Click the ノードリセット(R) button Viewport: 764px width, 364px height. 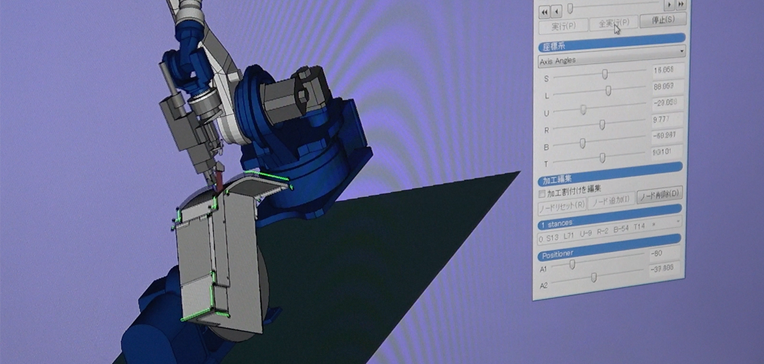[x=562, y=206]
